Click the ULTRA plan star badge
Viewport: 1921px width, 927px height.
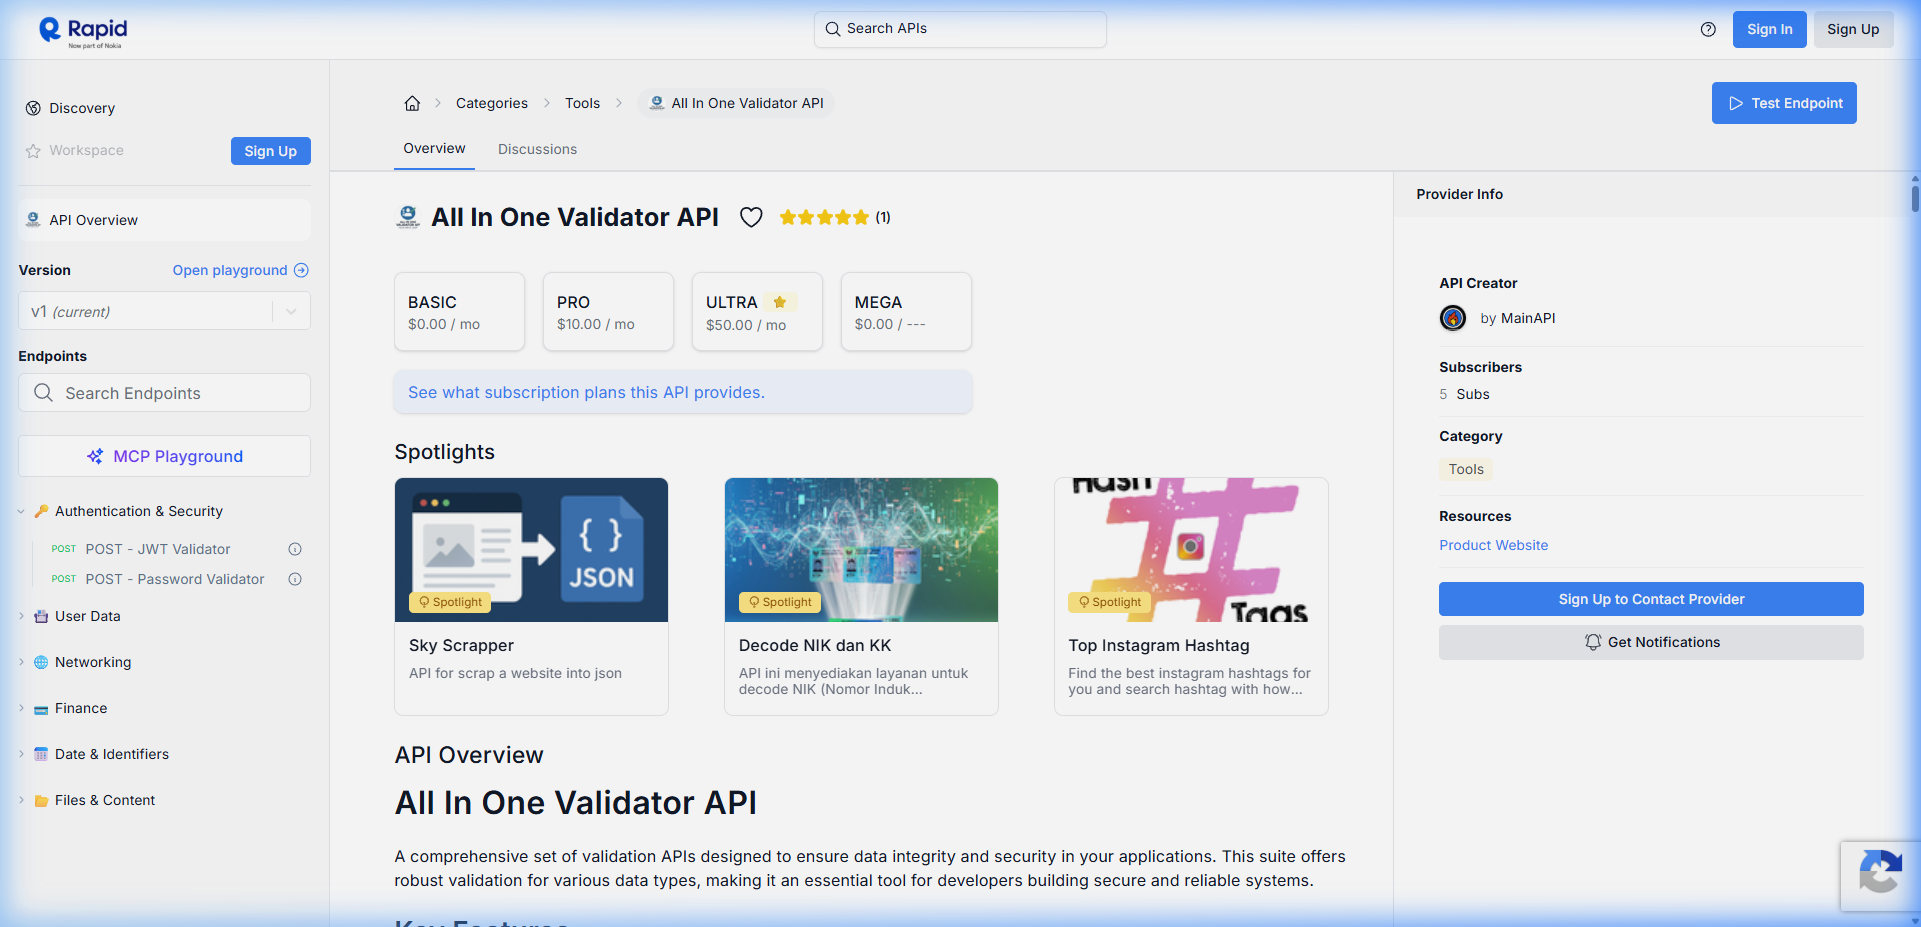[x=780, y=302]
